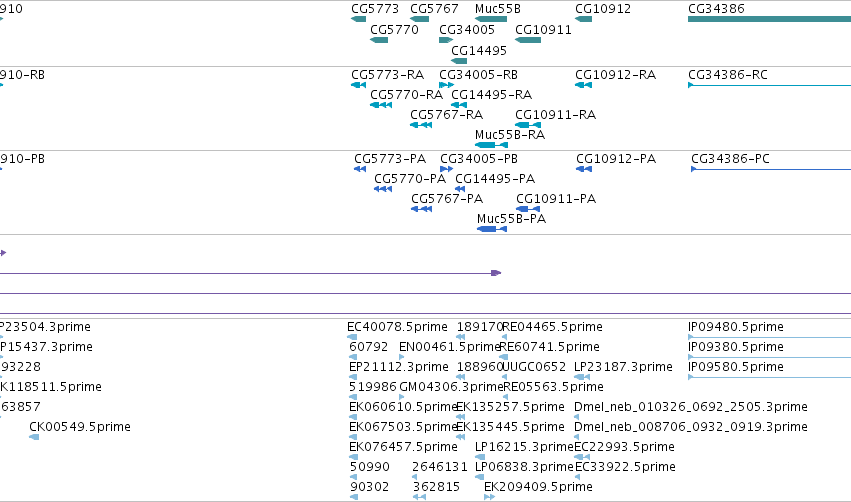The image size is (851, 502).
Task: Click EST EK076457.5prime label
Action: coord(403,447)
